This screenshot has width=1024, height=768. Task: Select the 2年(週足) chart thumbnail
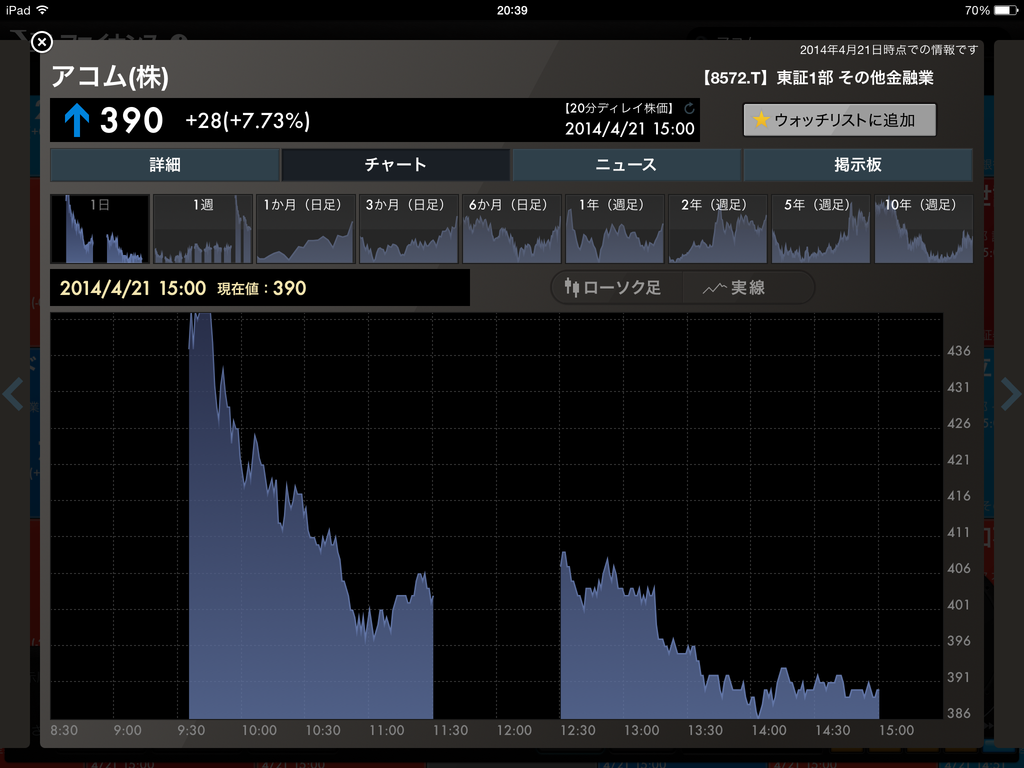tap(718, 229)
